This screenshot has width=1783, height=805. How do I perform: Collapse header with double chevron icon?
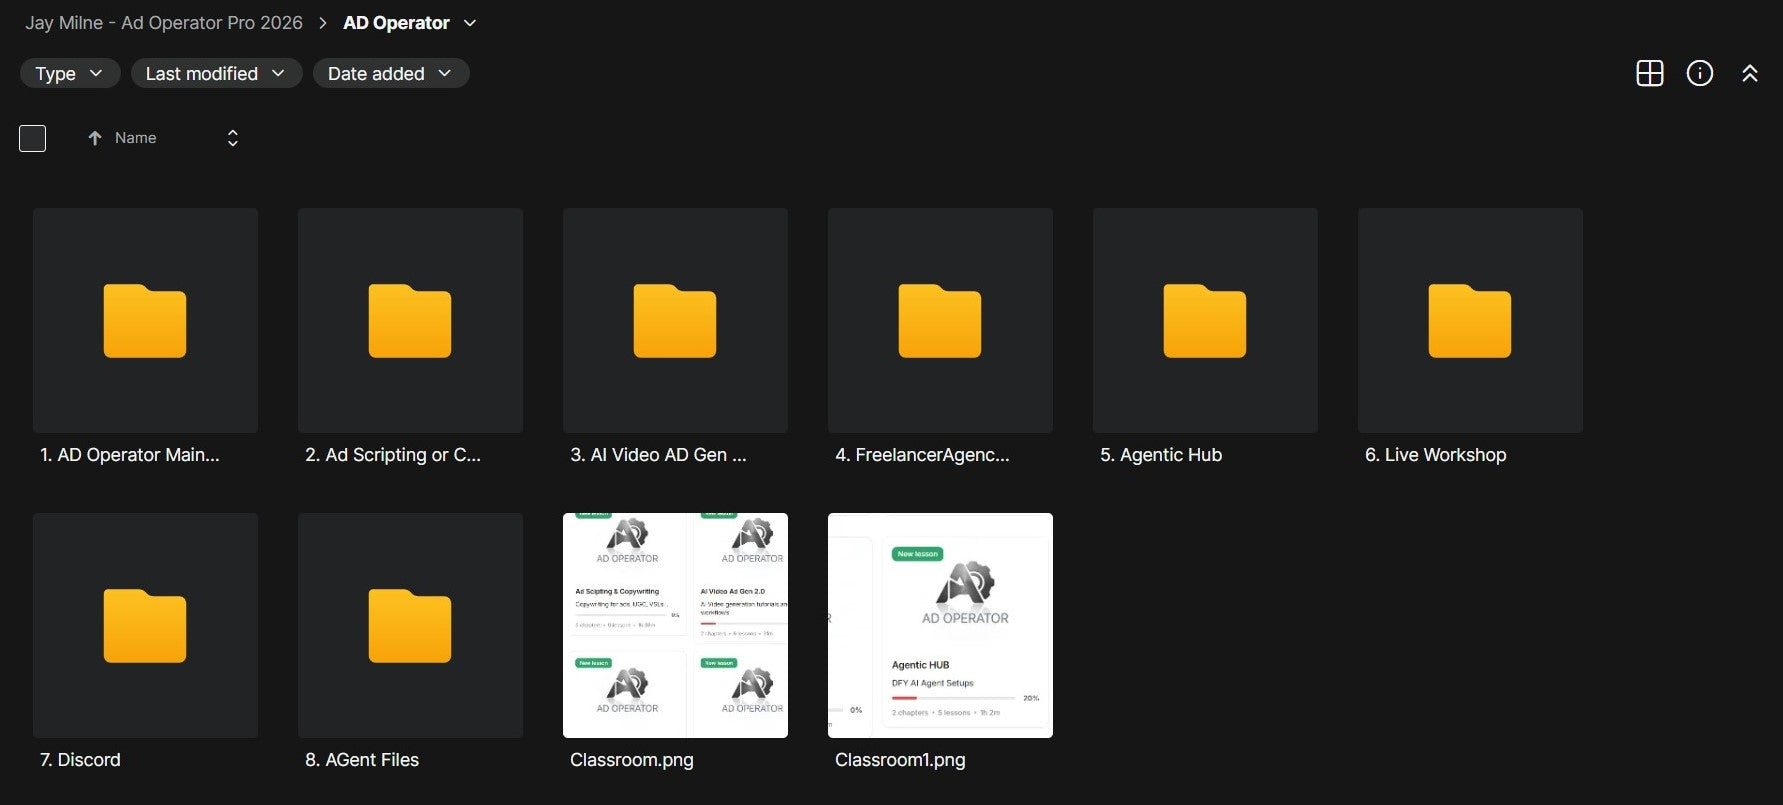click(1750, 73)
